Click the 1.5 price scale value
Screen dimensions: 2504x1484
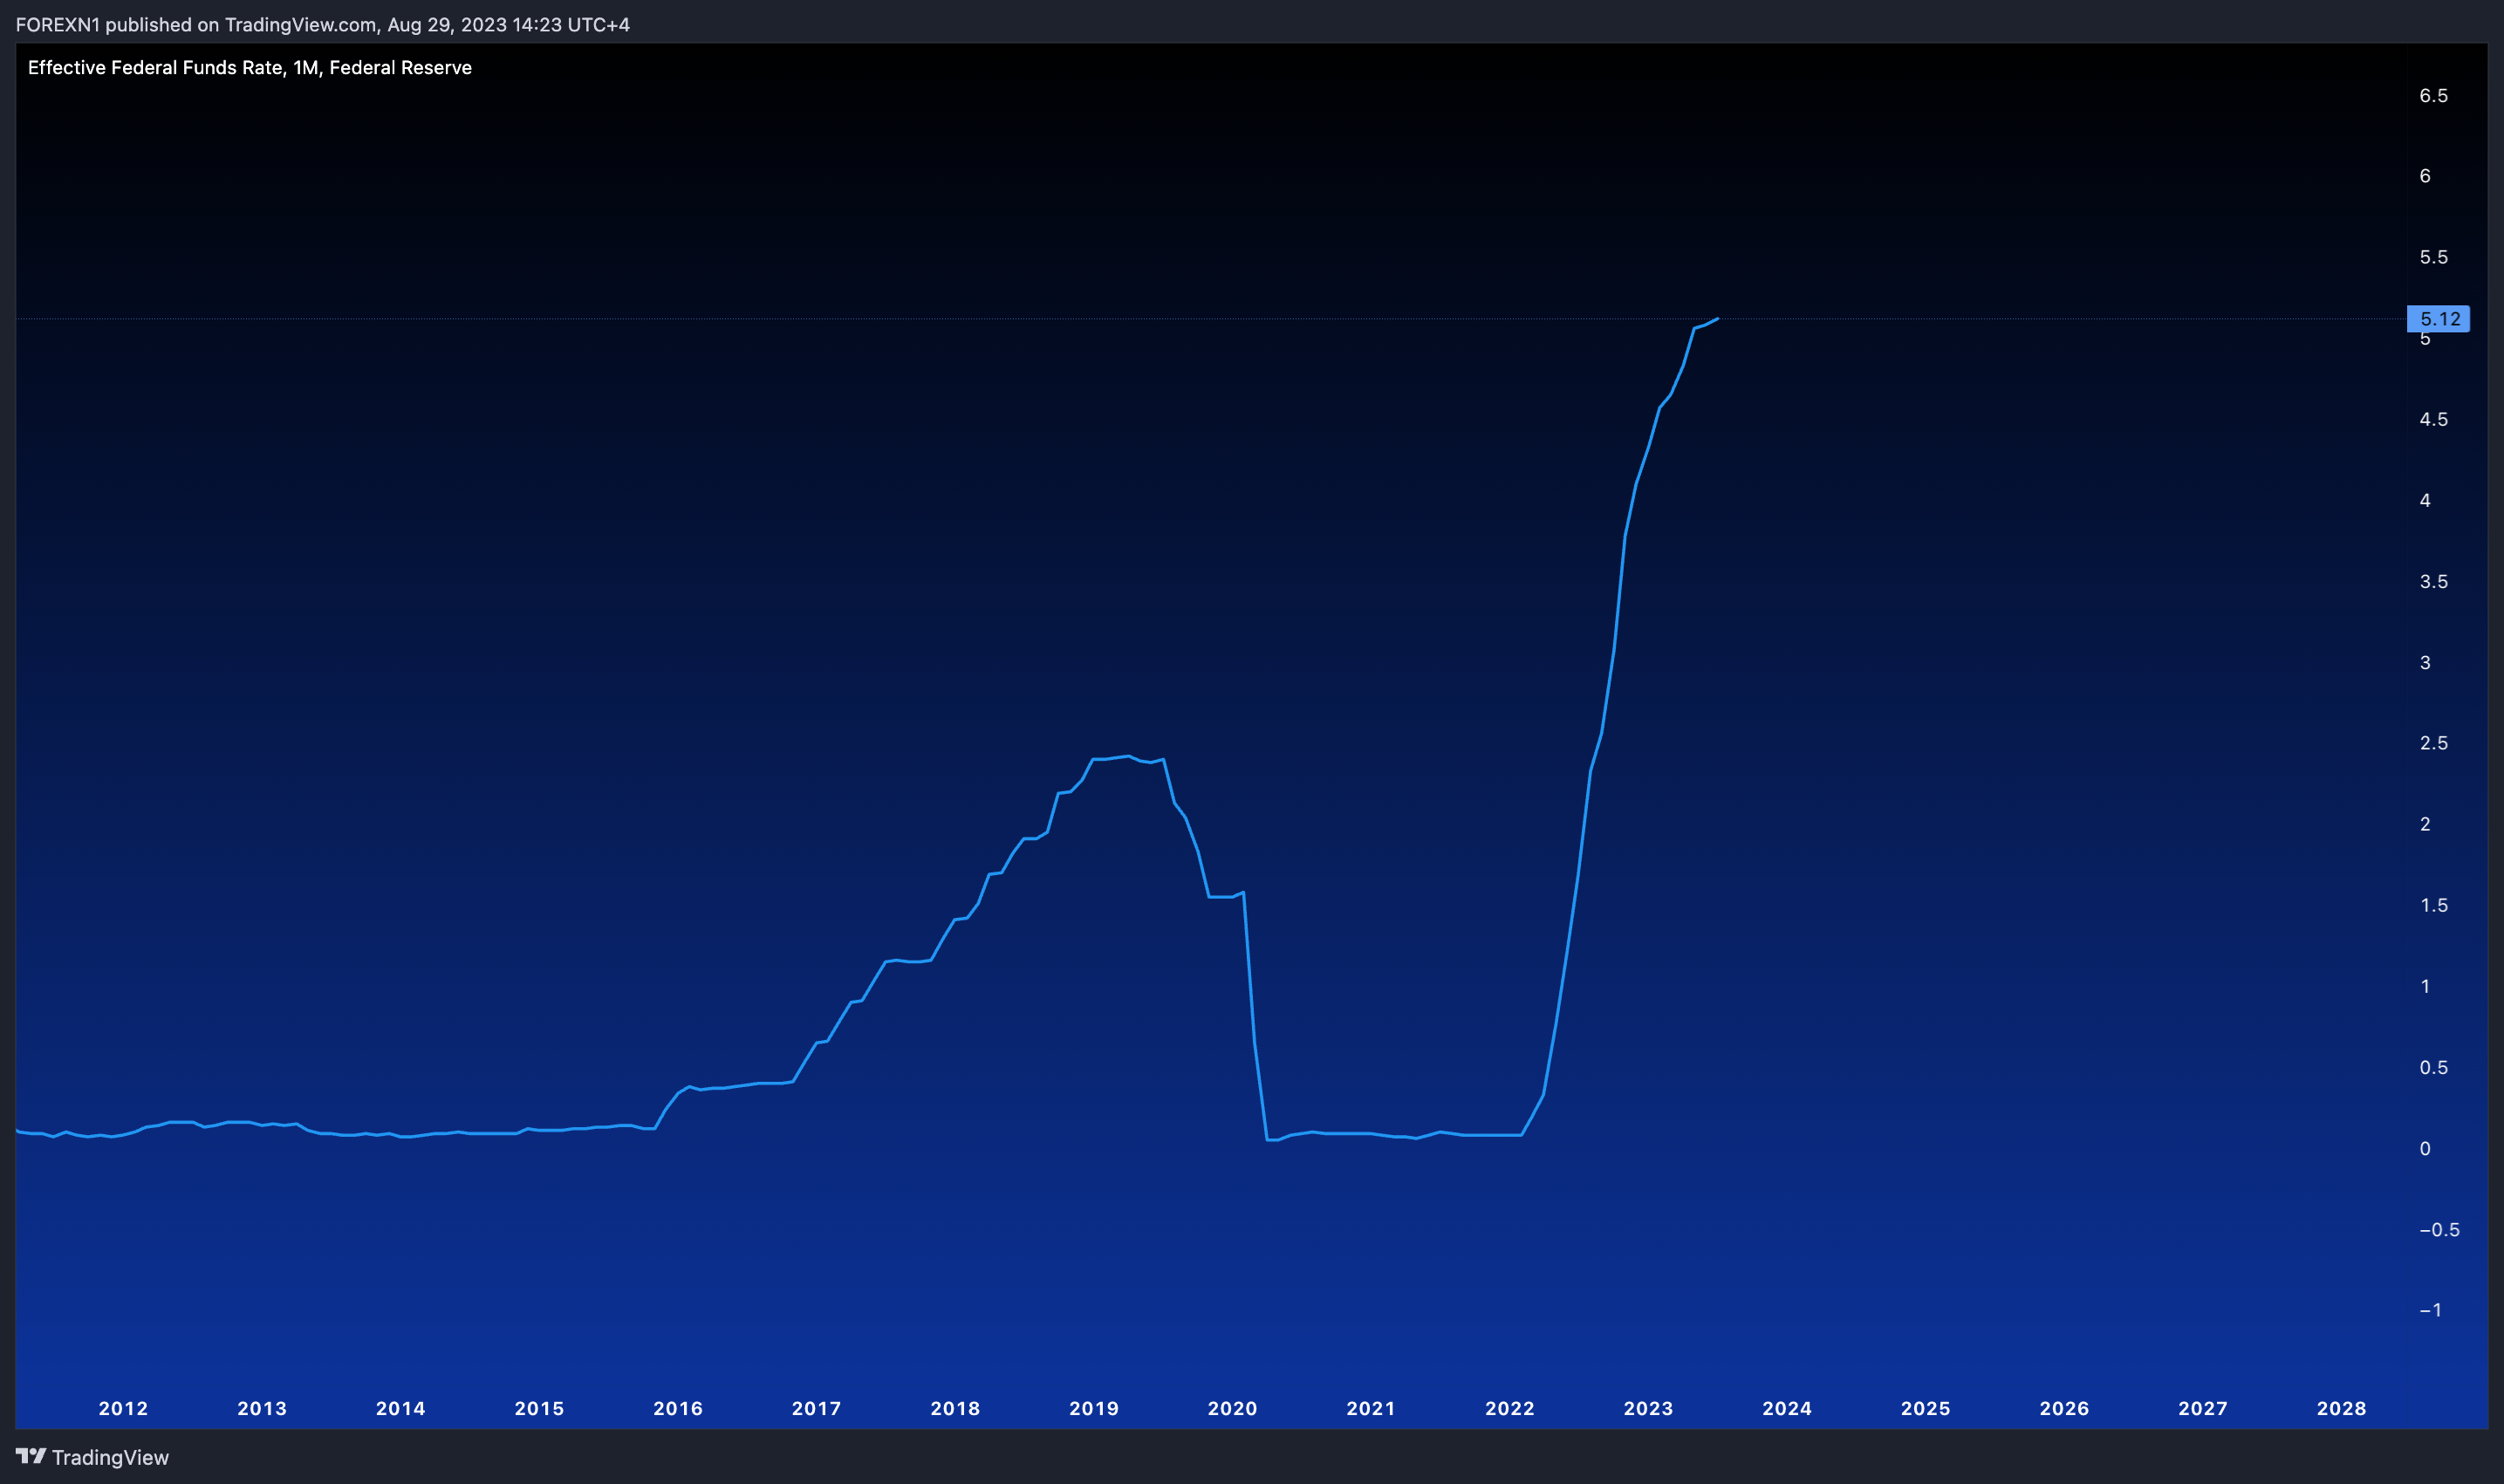pyautogui.click(x=2433, y=905)
